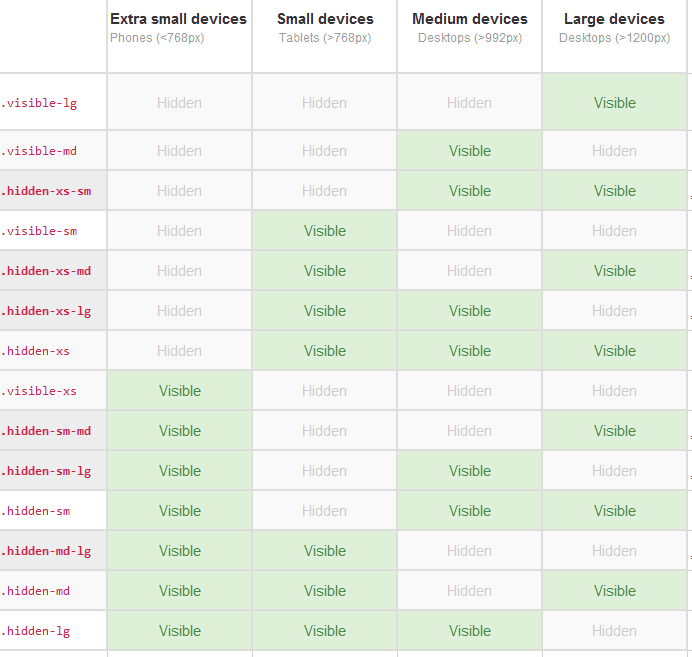Click the Visible cell in the .visible-sm row
692x657 pixels.
pos(324,231)
